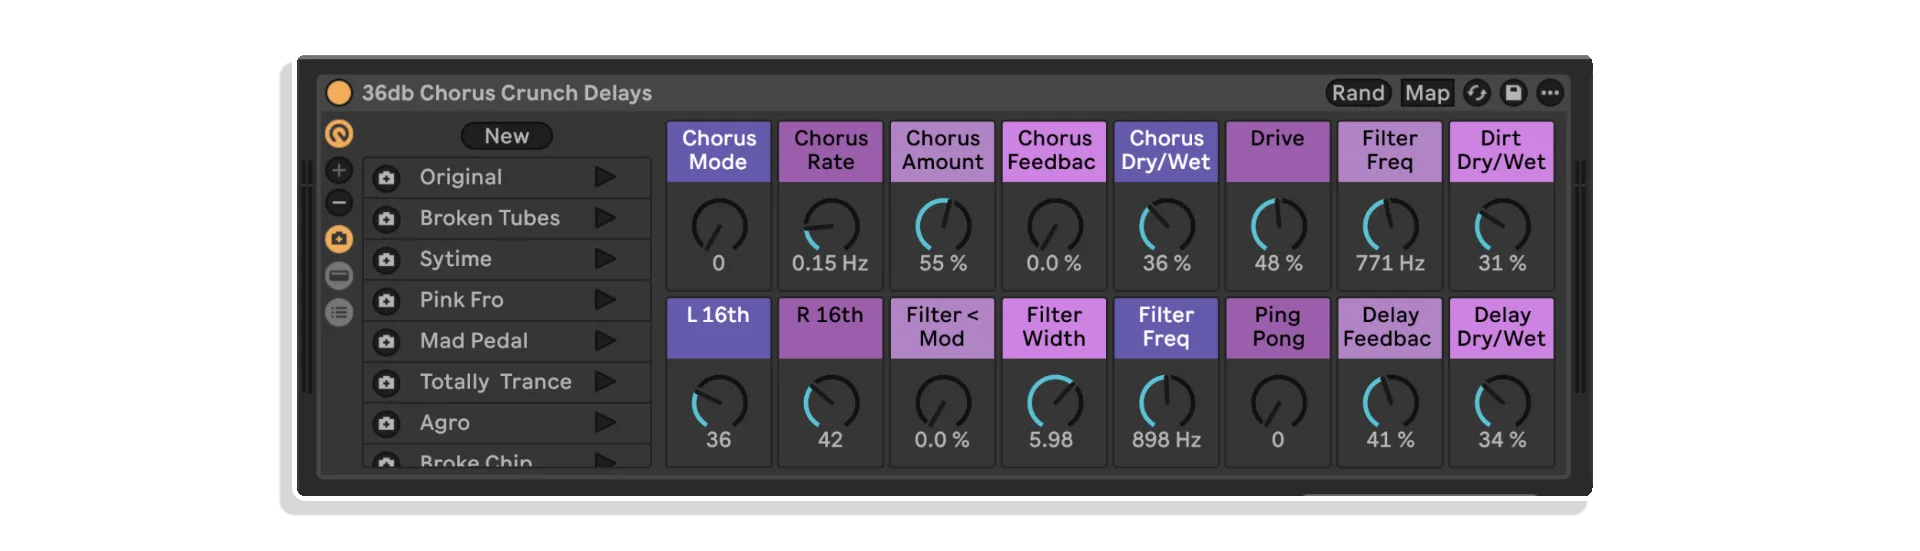This screenshot has width=1920, height=551.
Task: Select the Agro variation name
Action: pos(445,423)
